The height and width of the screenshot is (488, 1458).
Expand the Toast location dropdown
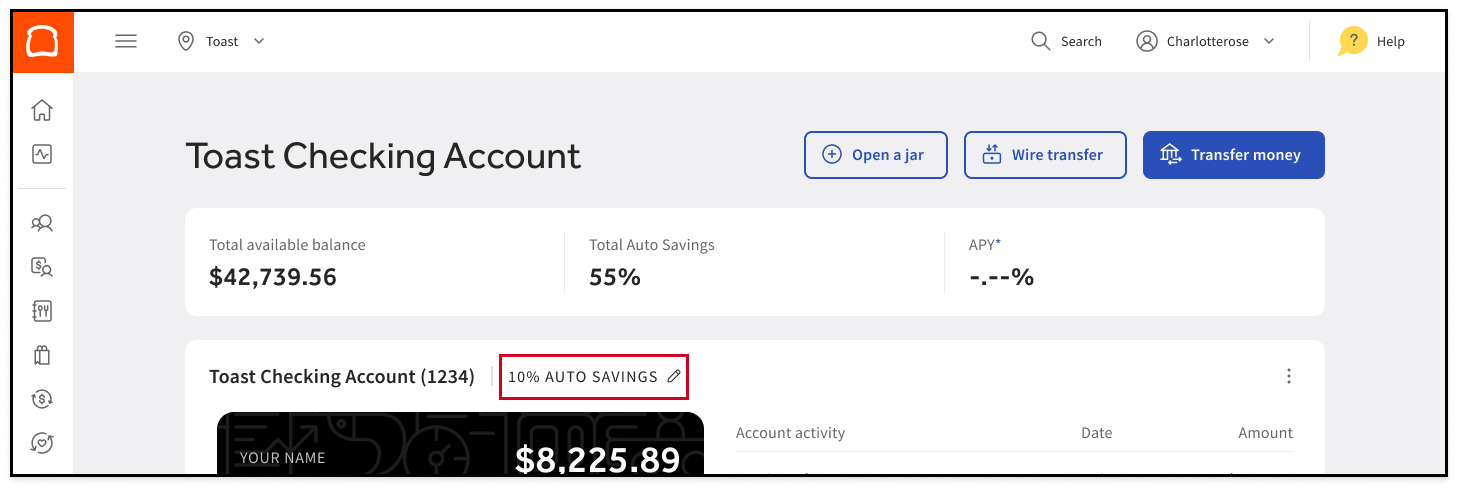[x=221, y=42]
